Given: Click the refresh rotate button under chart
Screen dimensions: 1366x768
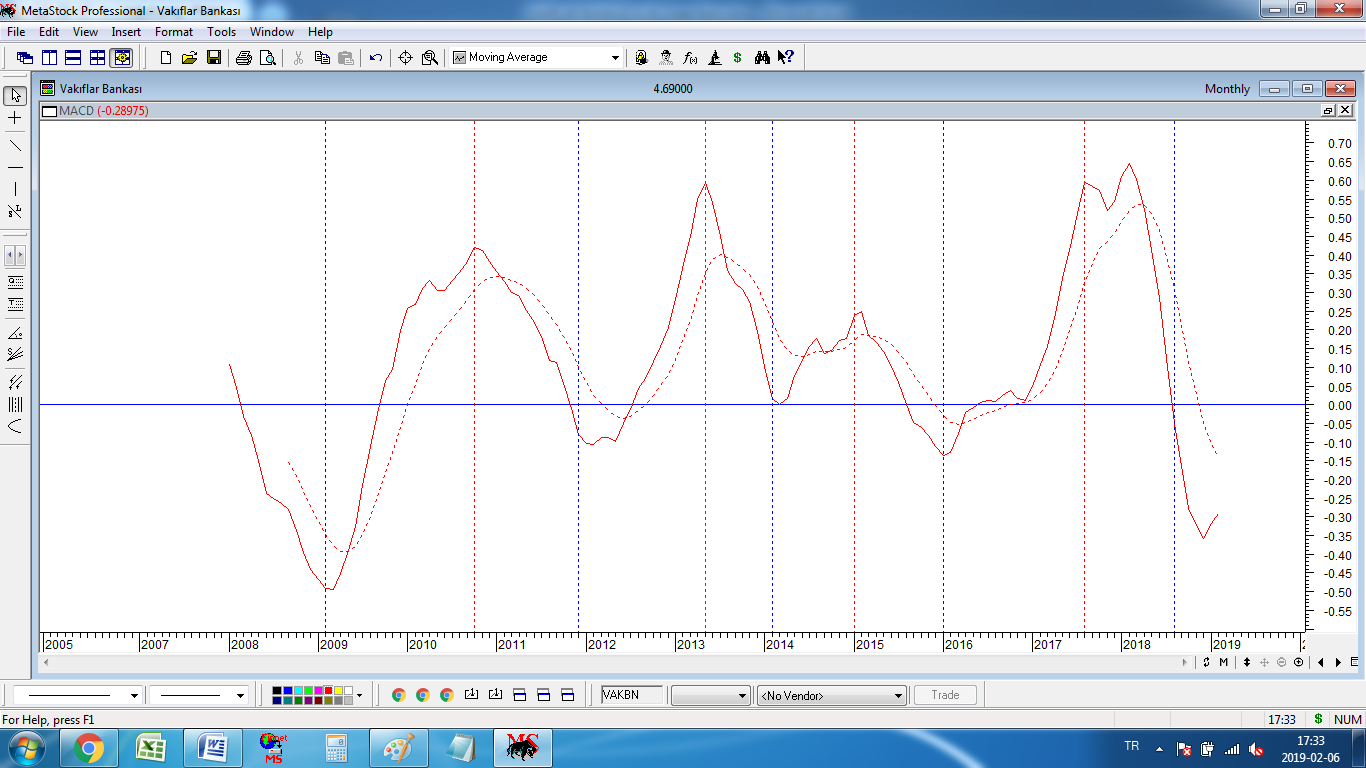Looking at the screenshot, I should coord(1207,662).
